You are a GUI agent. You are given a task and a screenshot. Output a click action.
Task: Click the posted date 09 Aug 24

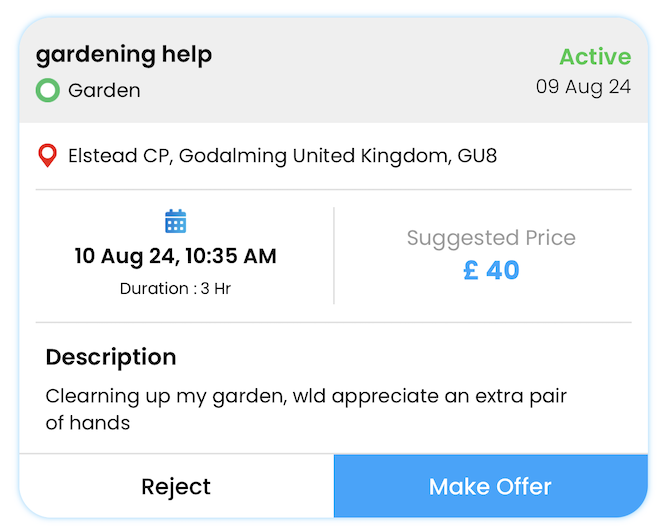tap(583, 86)
